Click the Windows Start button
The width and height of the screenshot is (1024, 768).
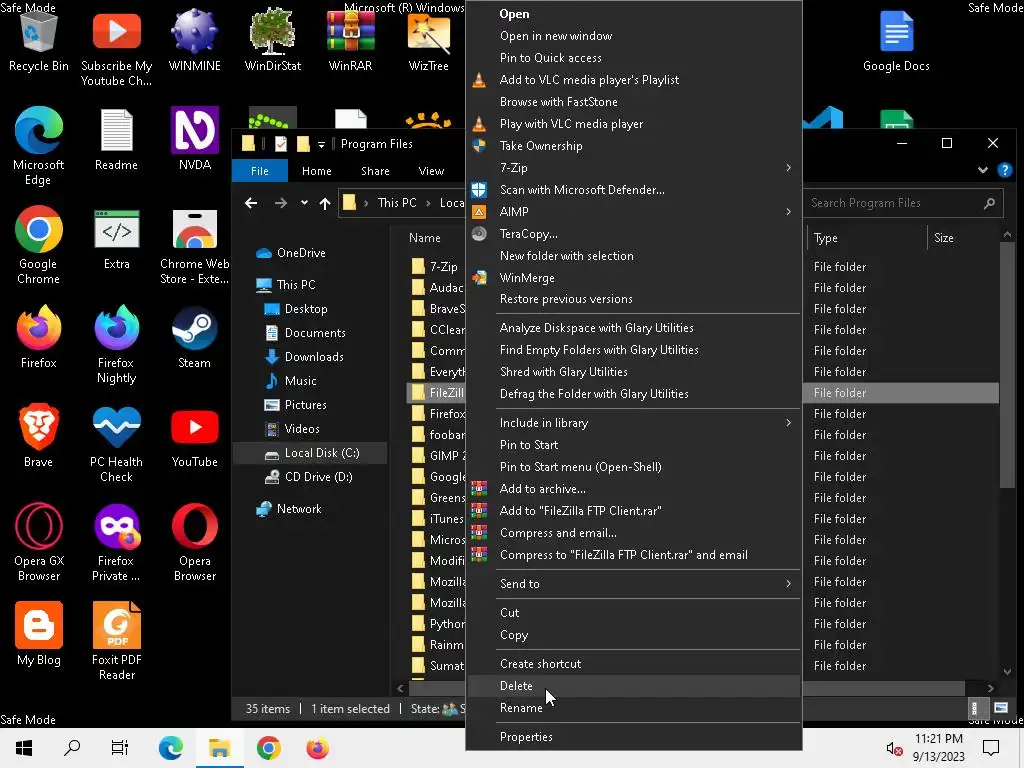24,748
